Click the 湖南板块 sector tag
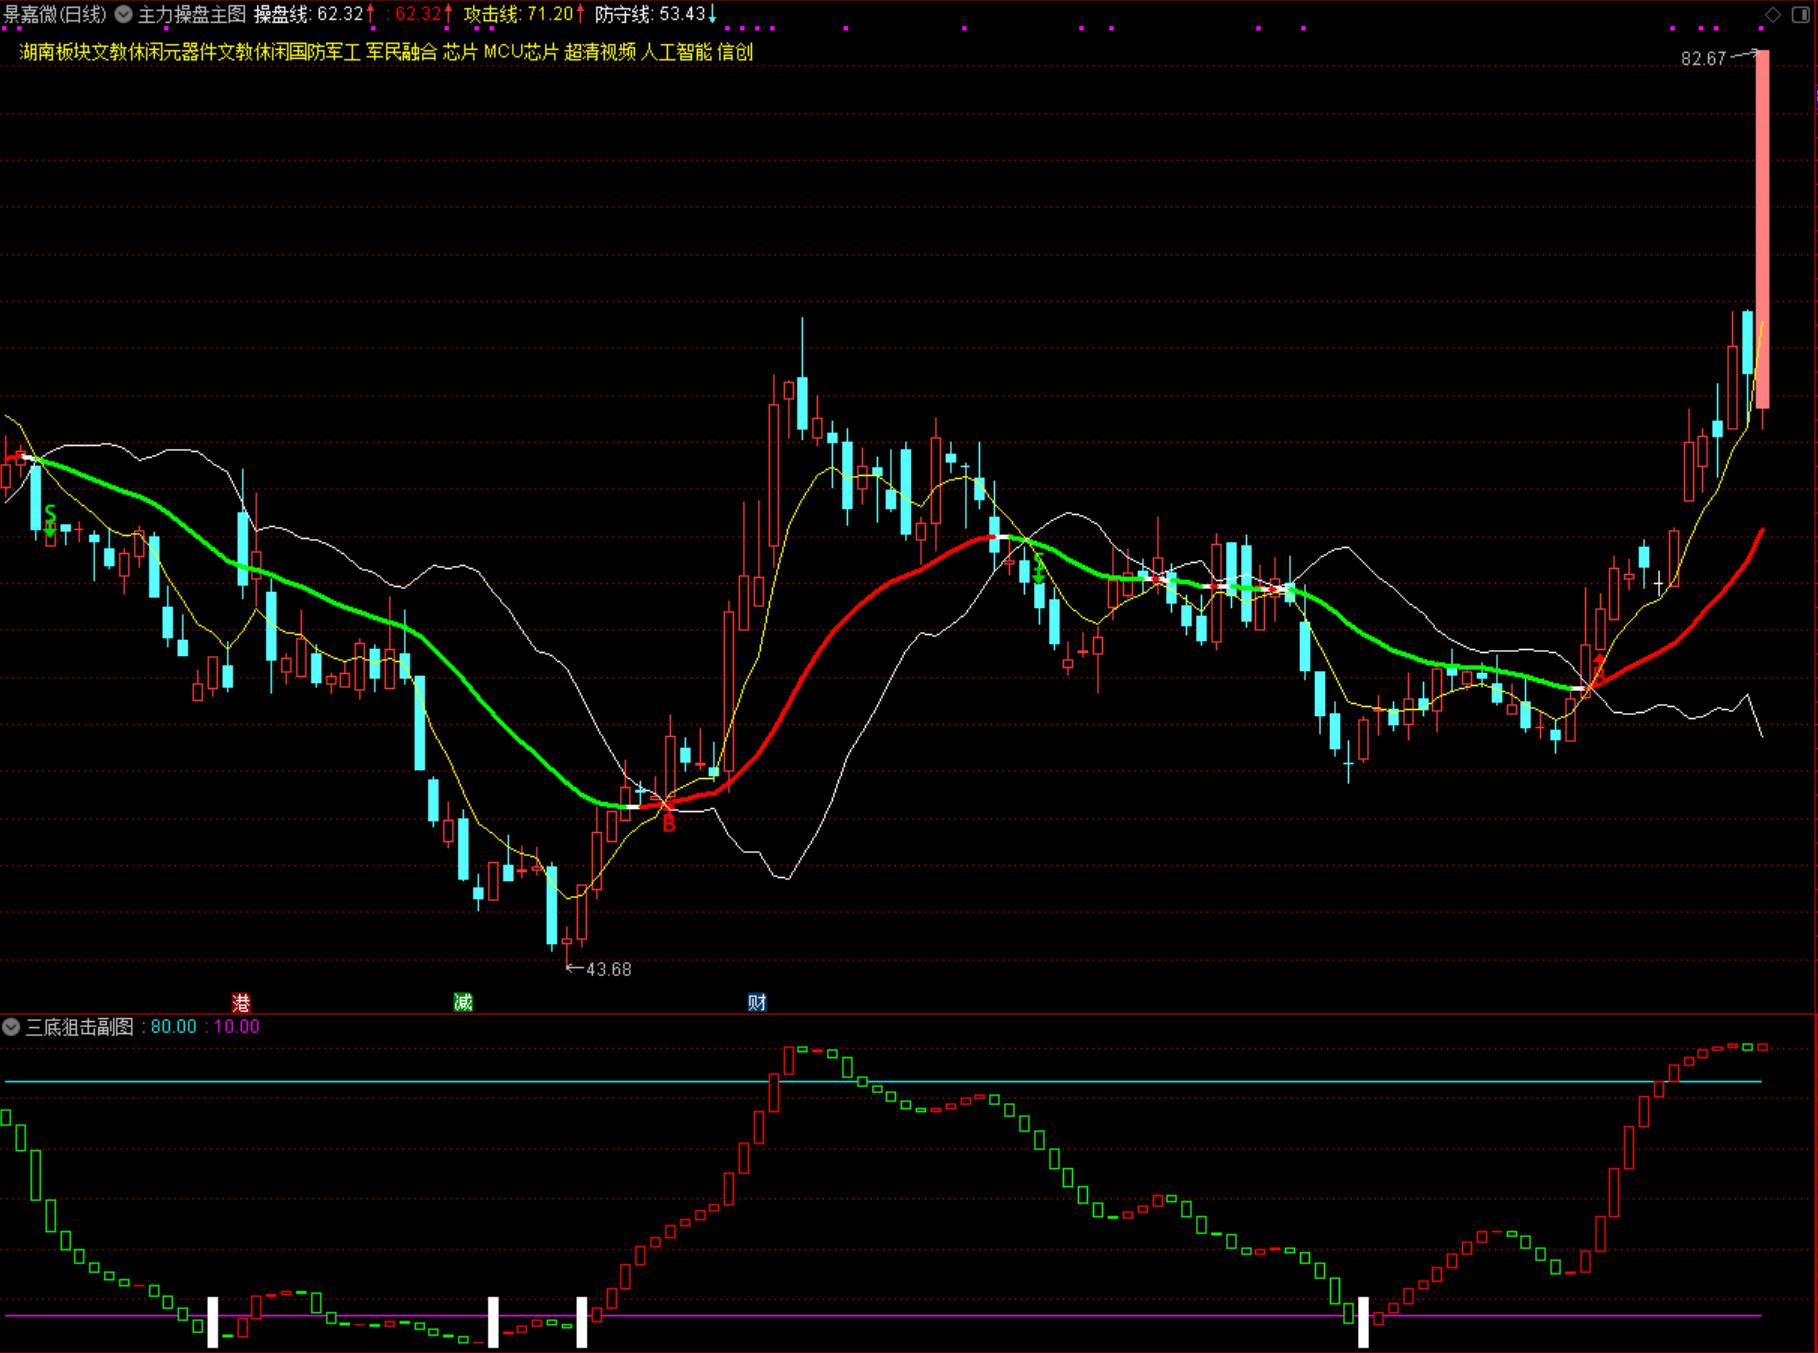This screenshot has height=1353, width=1818. (x=56, y=52)
